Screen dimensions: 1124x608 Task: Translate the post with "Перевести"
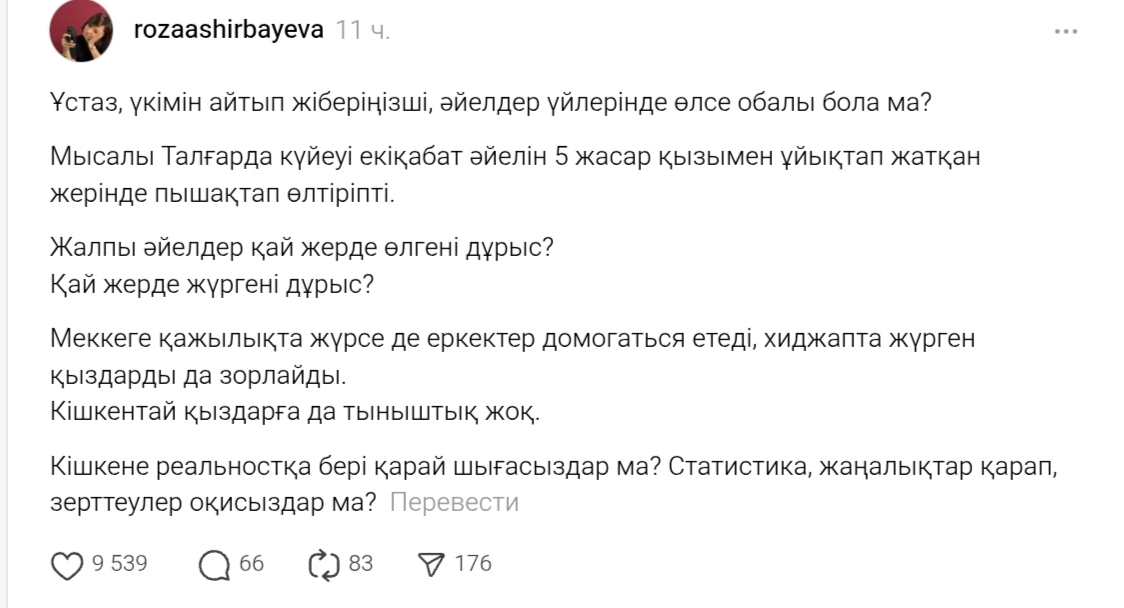pyautogui.click(x=454, y=502)
